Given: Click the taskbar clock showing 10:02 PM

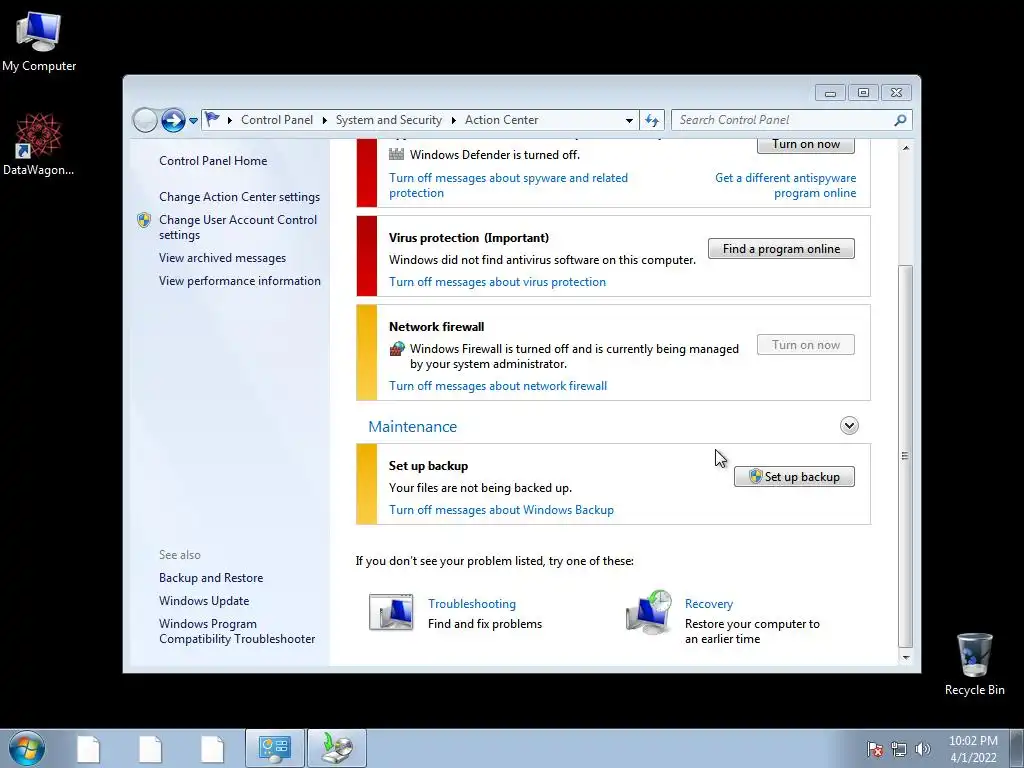Looking at the screenshot, I should pos(973,749).
